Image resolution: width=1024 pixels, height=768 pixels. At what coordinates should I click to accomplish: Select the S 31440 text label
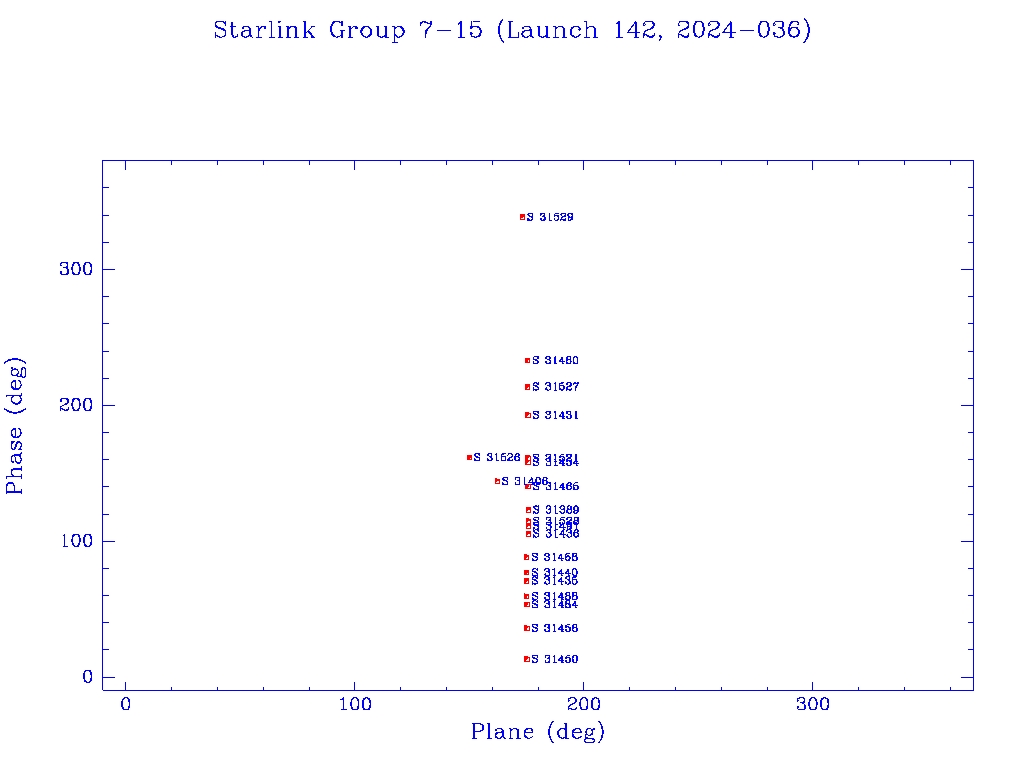click(x=554, y=573)
